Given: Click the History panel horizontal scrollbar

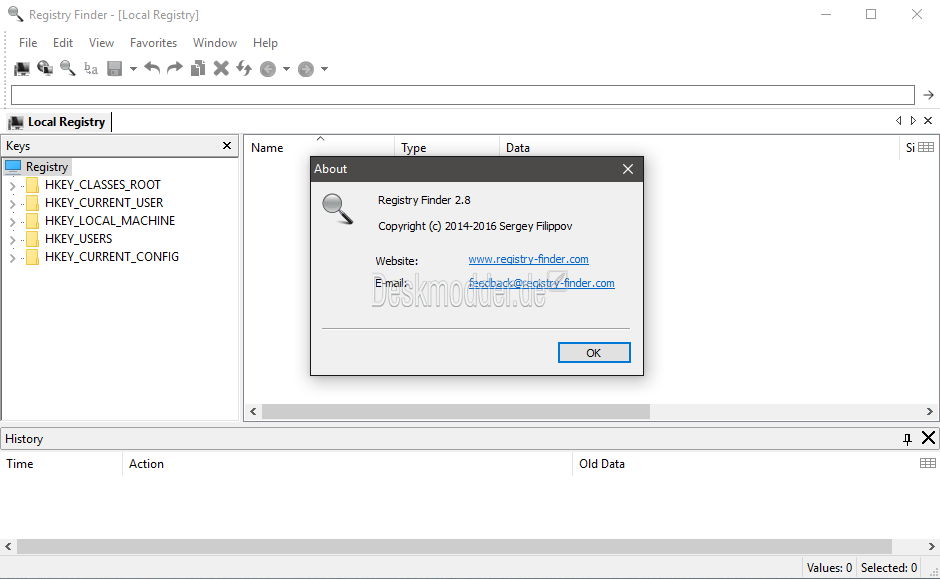Looking at the screenshot, I should 454,546.
